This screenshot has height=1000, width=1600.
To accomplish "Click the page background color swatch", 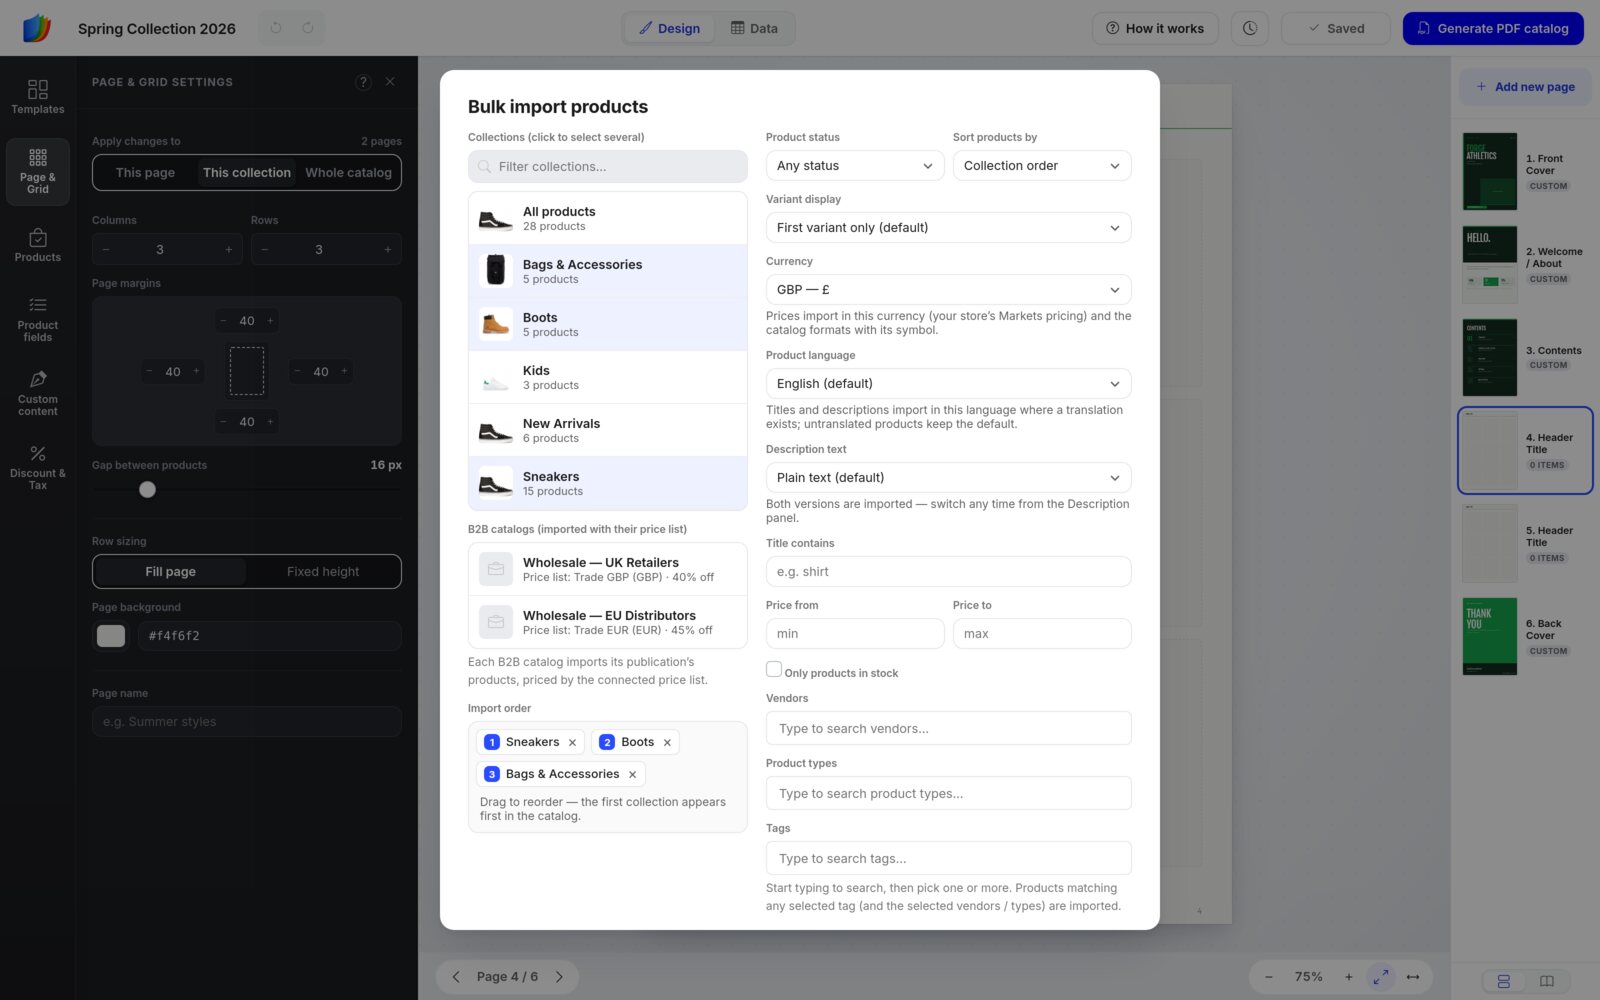I will click(111, 636).
